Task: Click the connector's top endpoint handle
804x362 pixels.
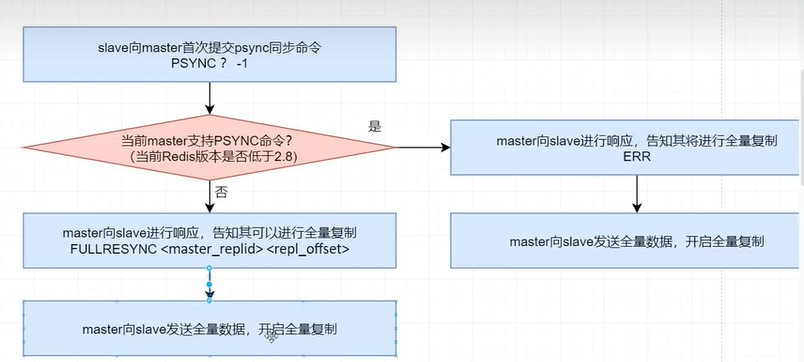Action: pyautogui.click(x=209, y=268)
